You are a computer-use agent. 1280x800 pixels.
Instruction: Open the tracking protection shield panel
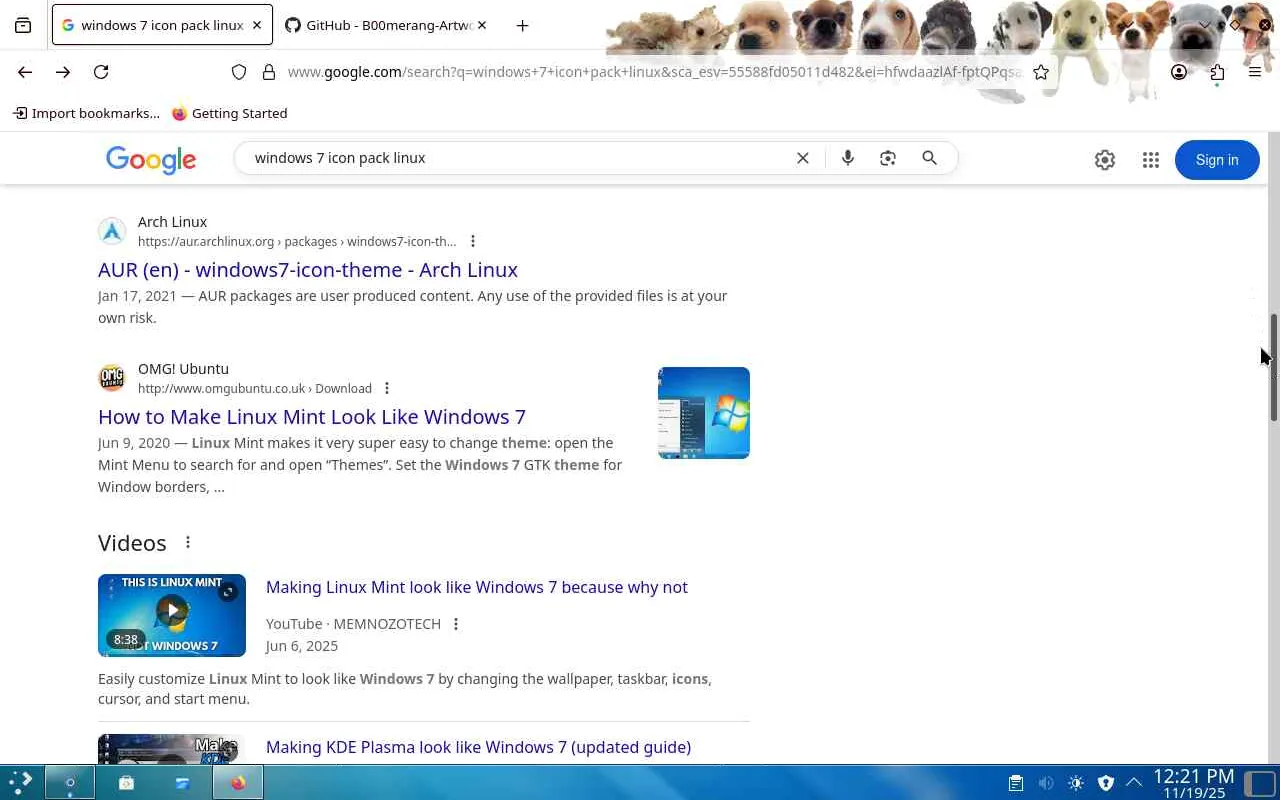(x=239, y=72)
